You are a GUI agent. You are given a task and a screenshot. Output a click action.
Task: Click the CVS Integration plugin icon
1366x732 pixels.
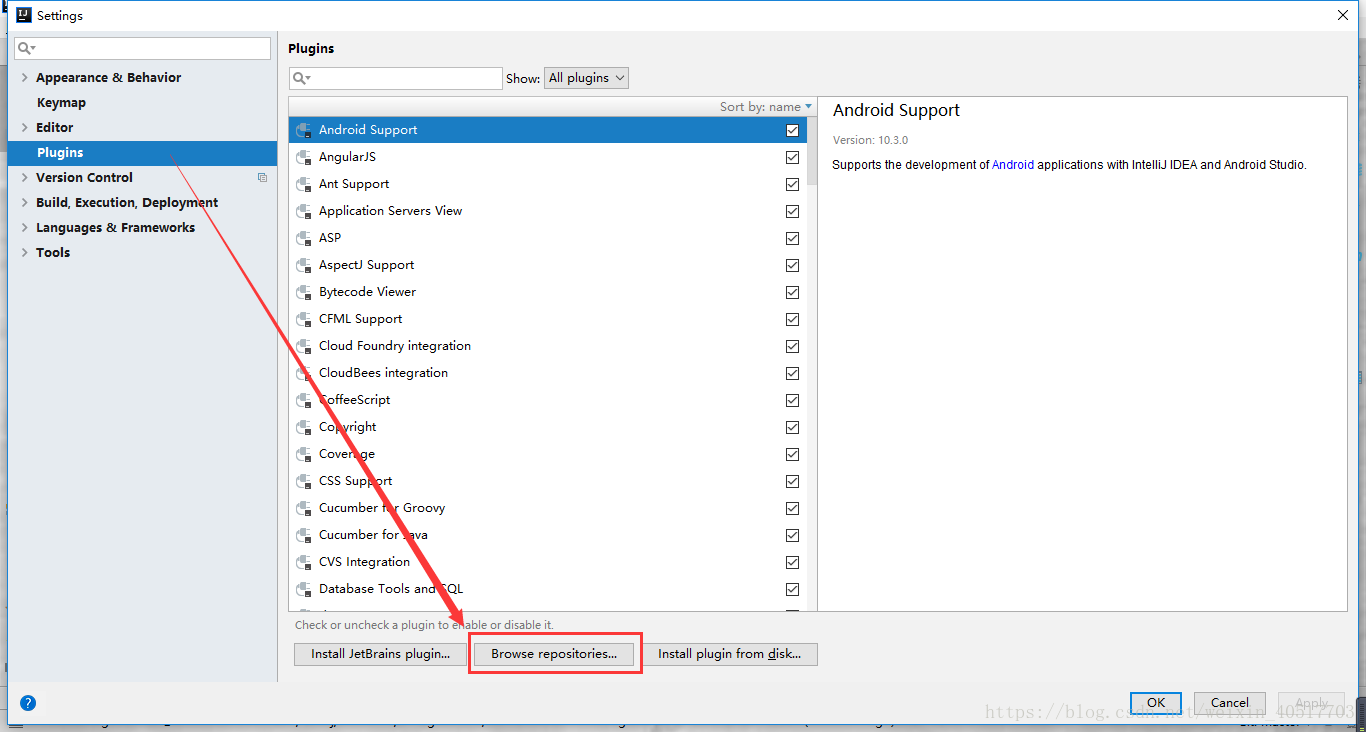point(304,562)
